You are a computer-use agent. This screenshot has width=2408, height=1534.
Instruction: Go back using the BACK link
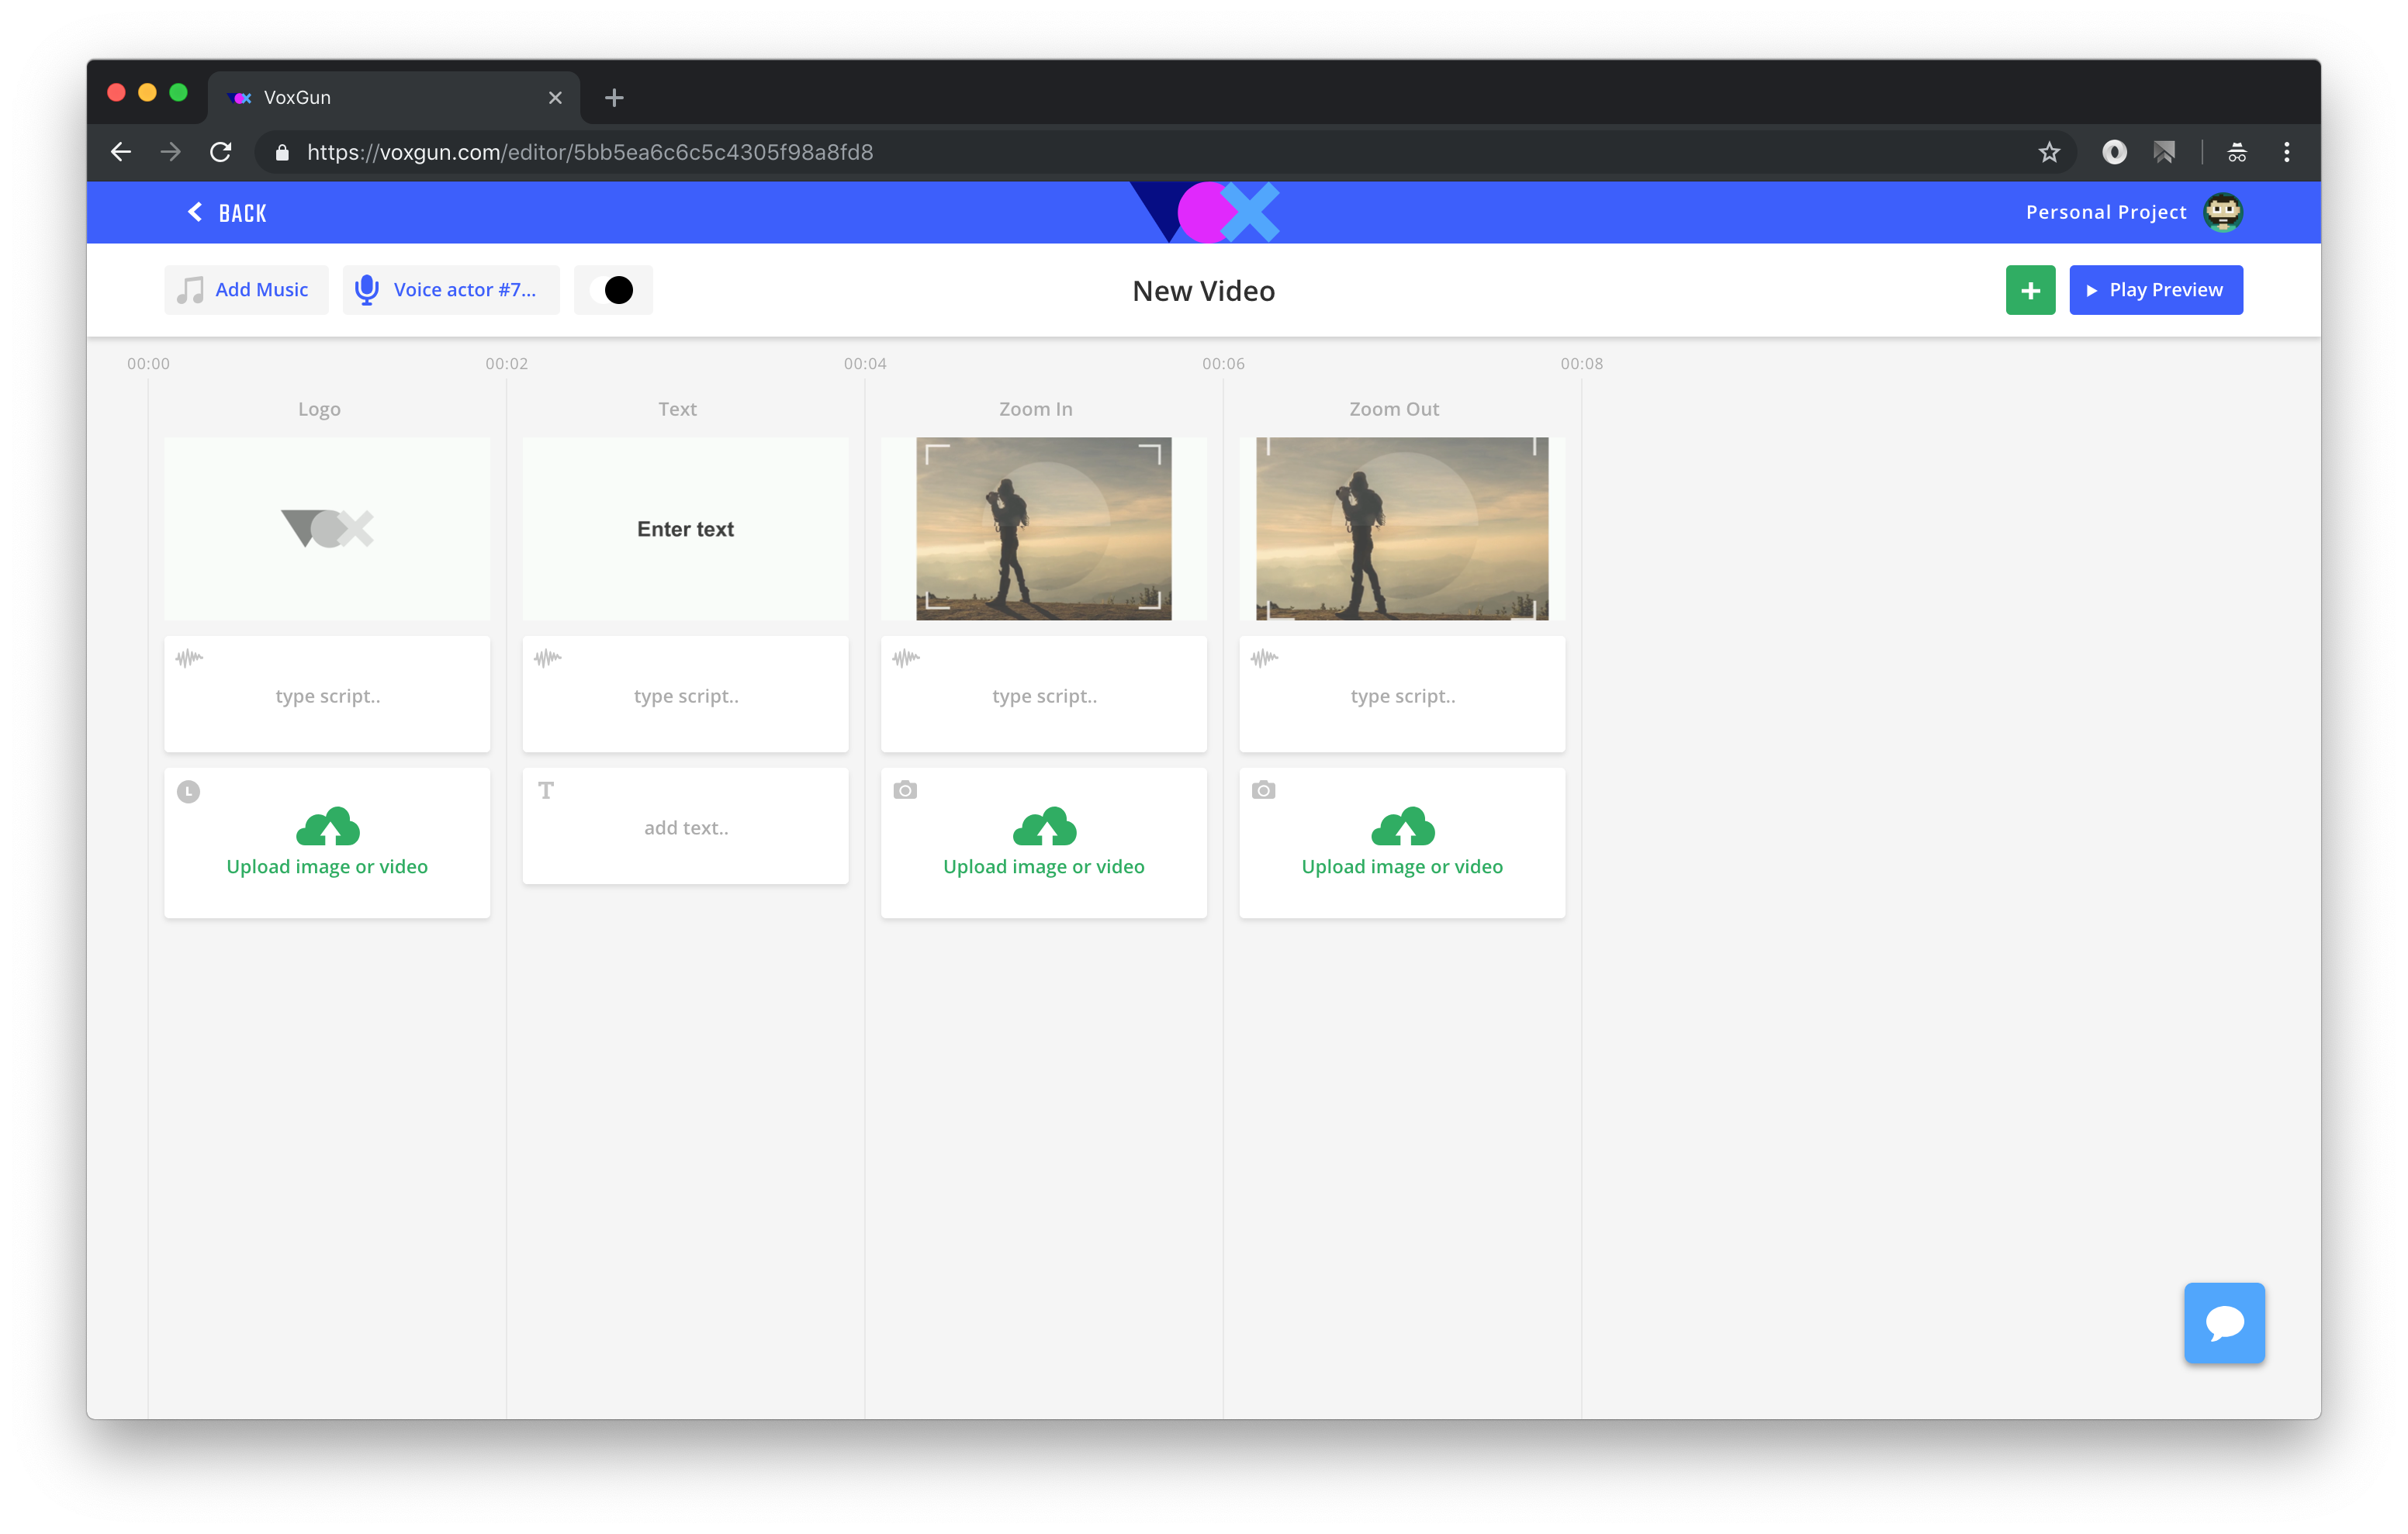tap(227, 212)
